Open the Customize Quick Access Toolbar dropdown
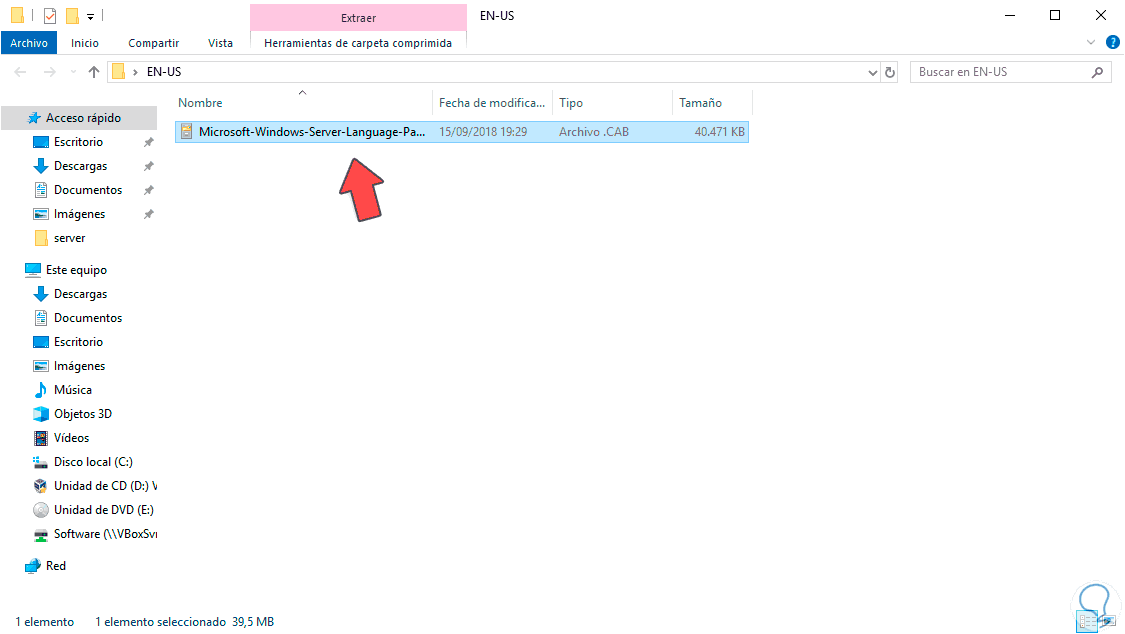Screen dimensions: 1125x634 pyautogui.click(x=90, y=16)
